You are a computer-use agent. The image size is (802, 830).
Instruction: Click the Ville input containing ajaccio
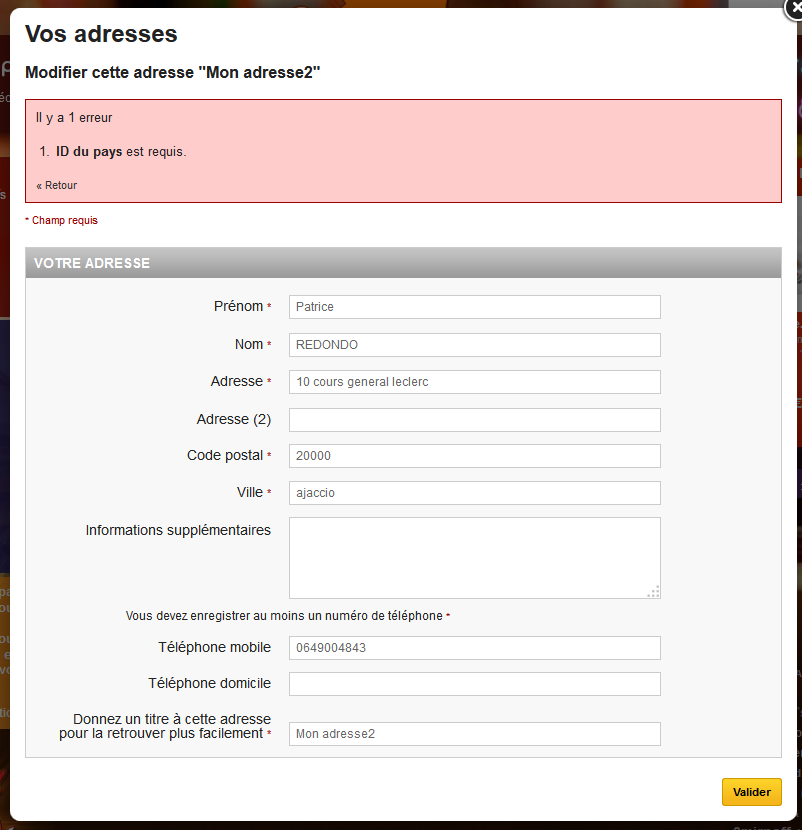tap(474, 493)
